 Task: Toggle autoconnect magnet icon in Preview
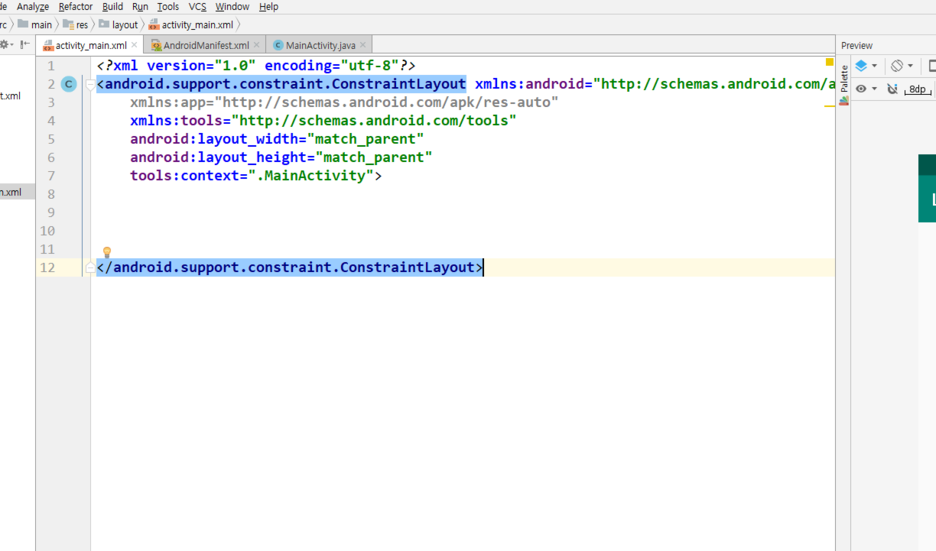892,89
